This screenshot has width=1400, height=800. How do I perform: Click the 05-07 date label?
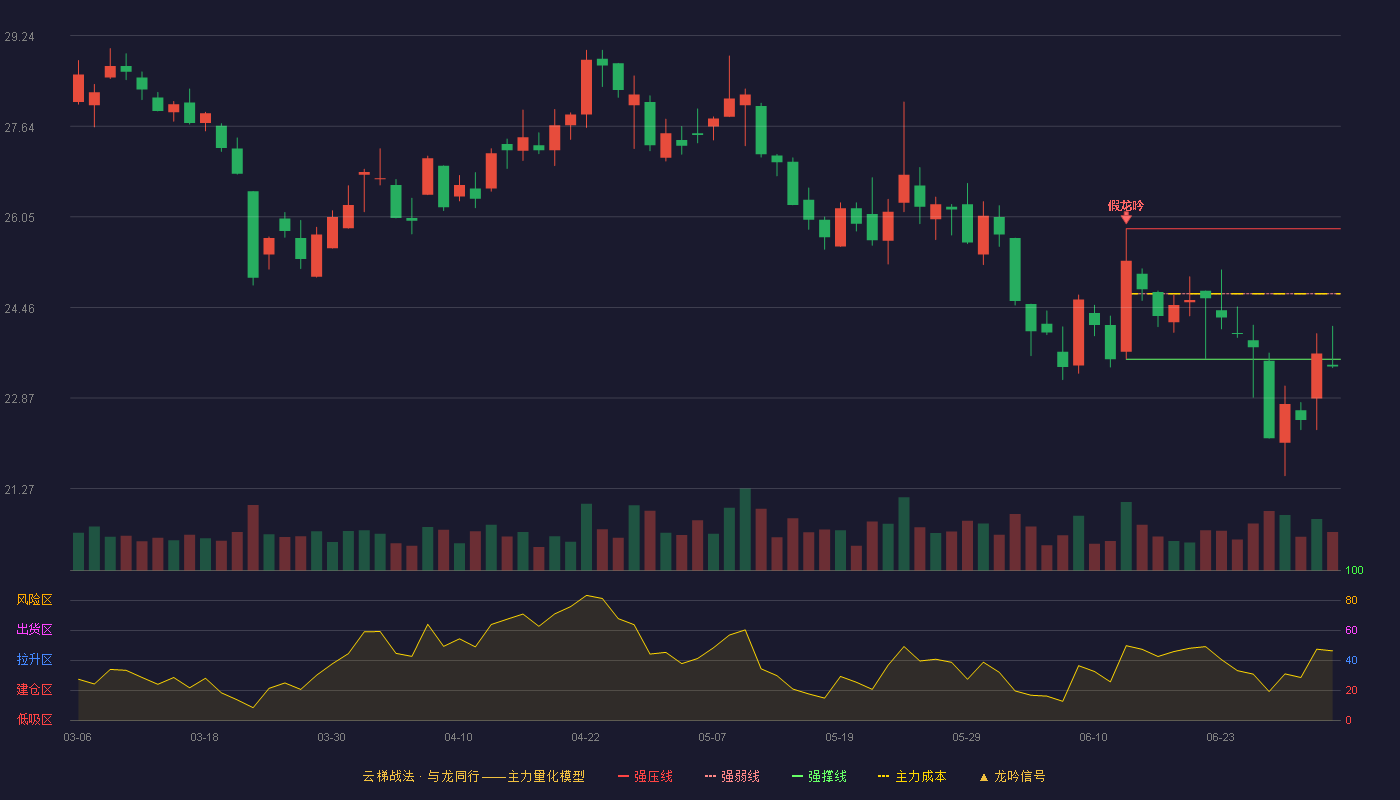tap(712, 737)
